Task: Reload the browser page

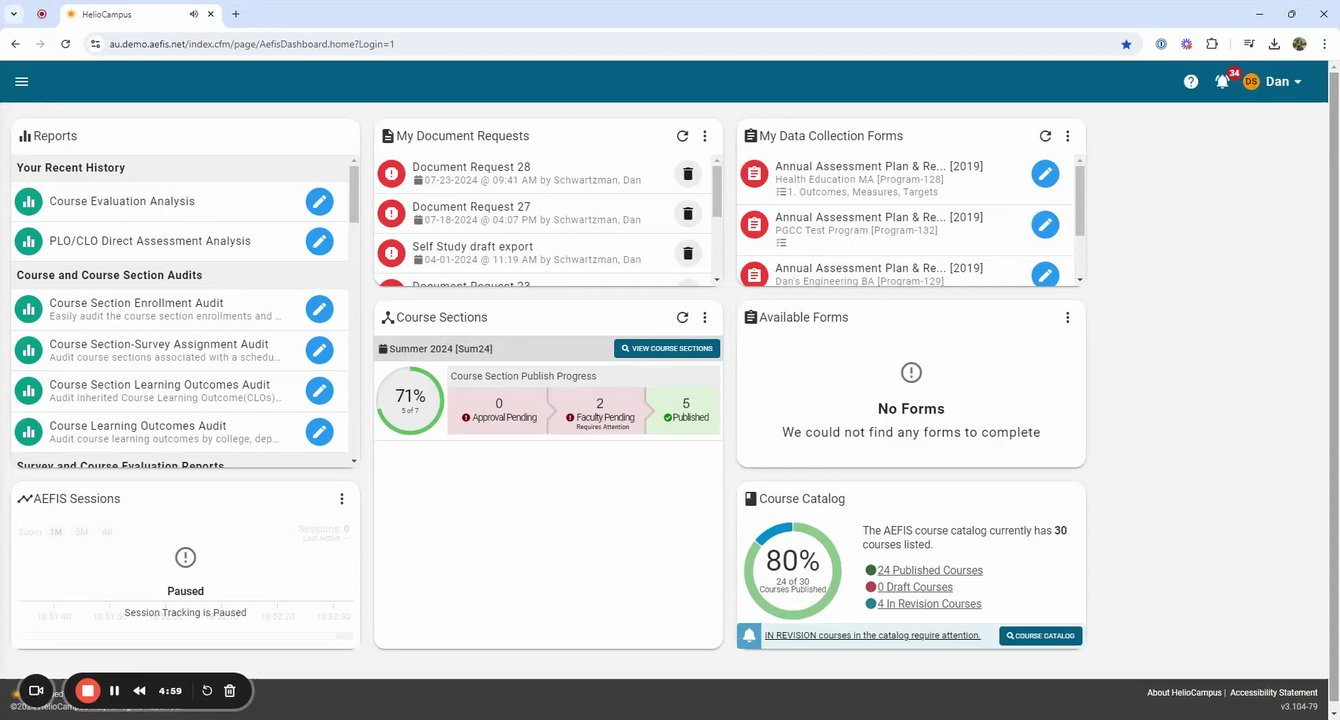Action: coord(65,44)
